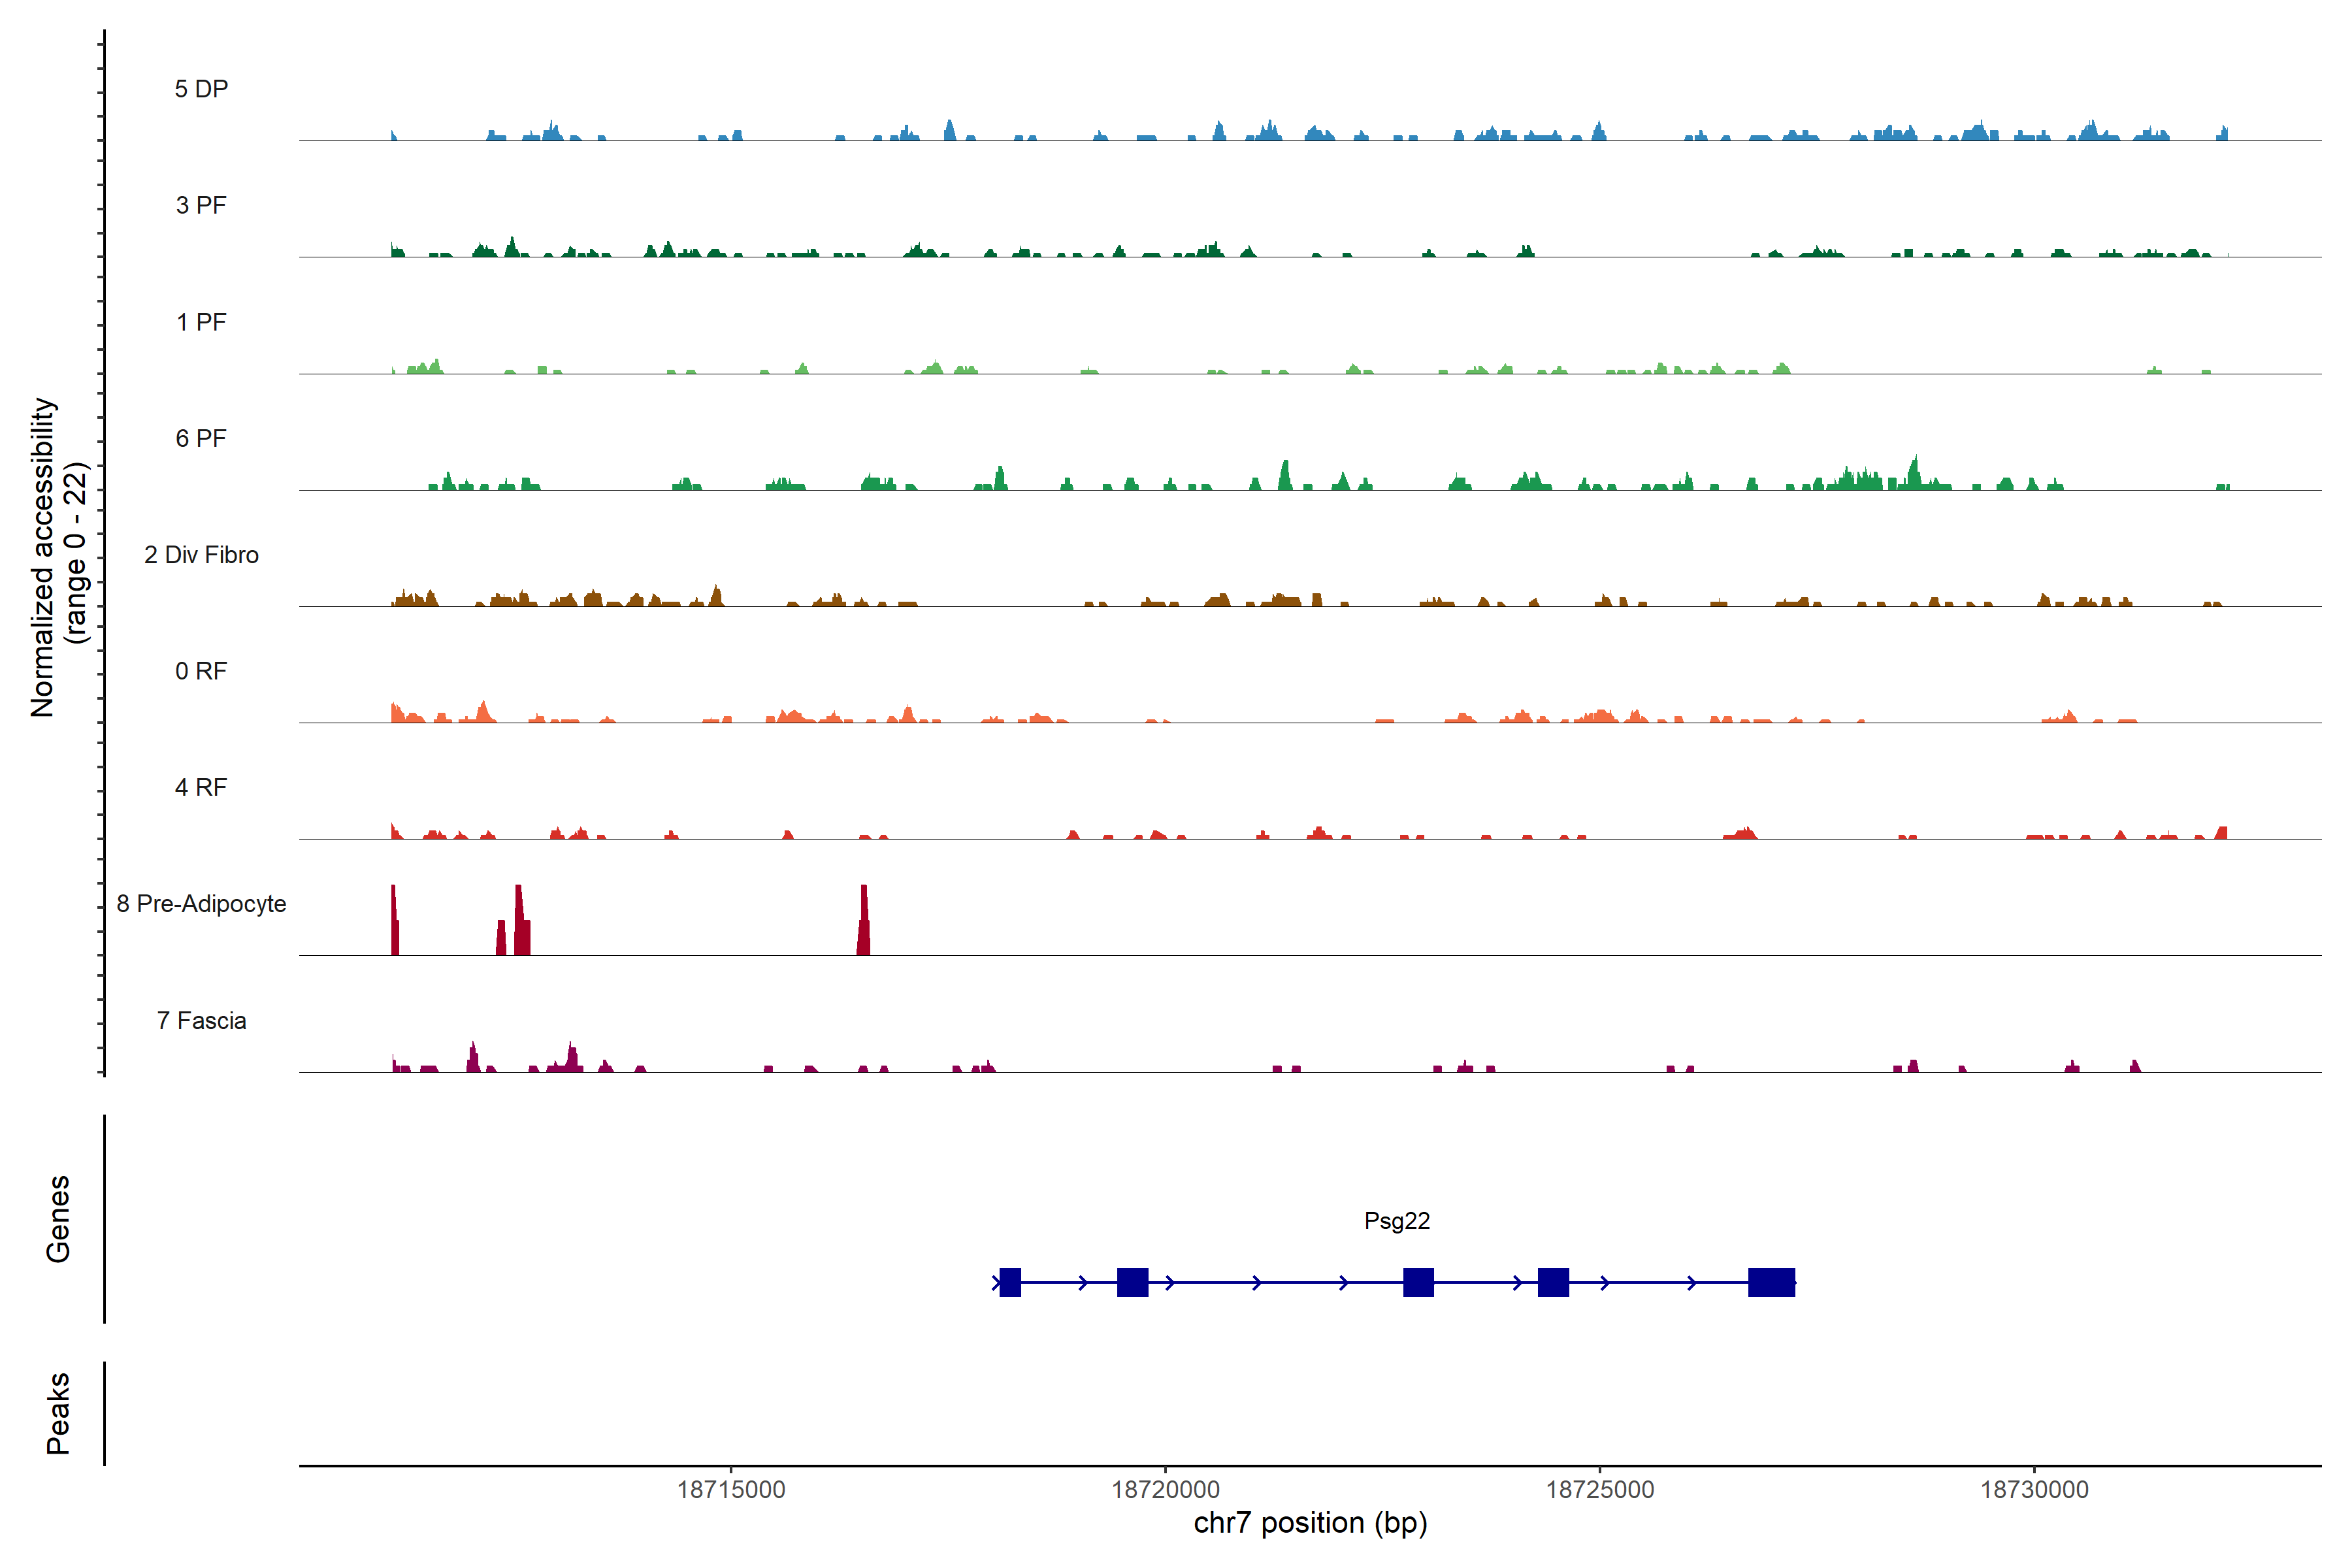Screen dimensions: 2352x1568
Task: Click the Genes panel label
Action: click(x=58, y=1219)
